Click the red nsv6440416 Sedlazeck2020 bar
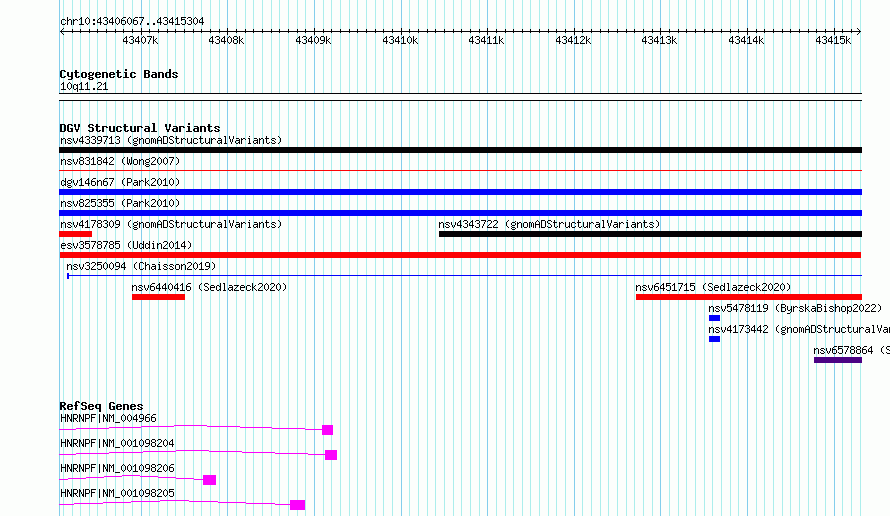Viewport: 890px width, 516px height. click(x=158, y=297)
